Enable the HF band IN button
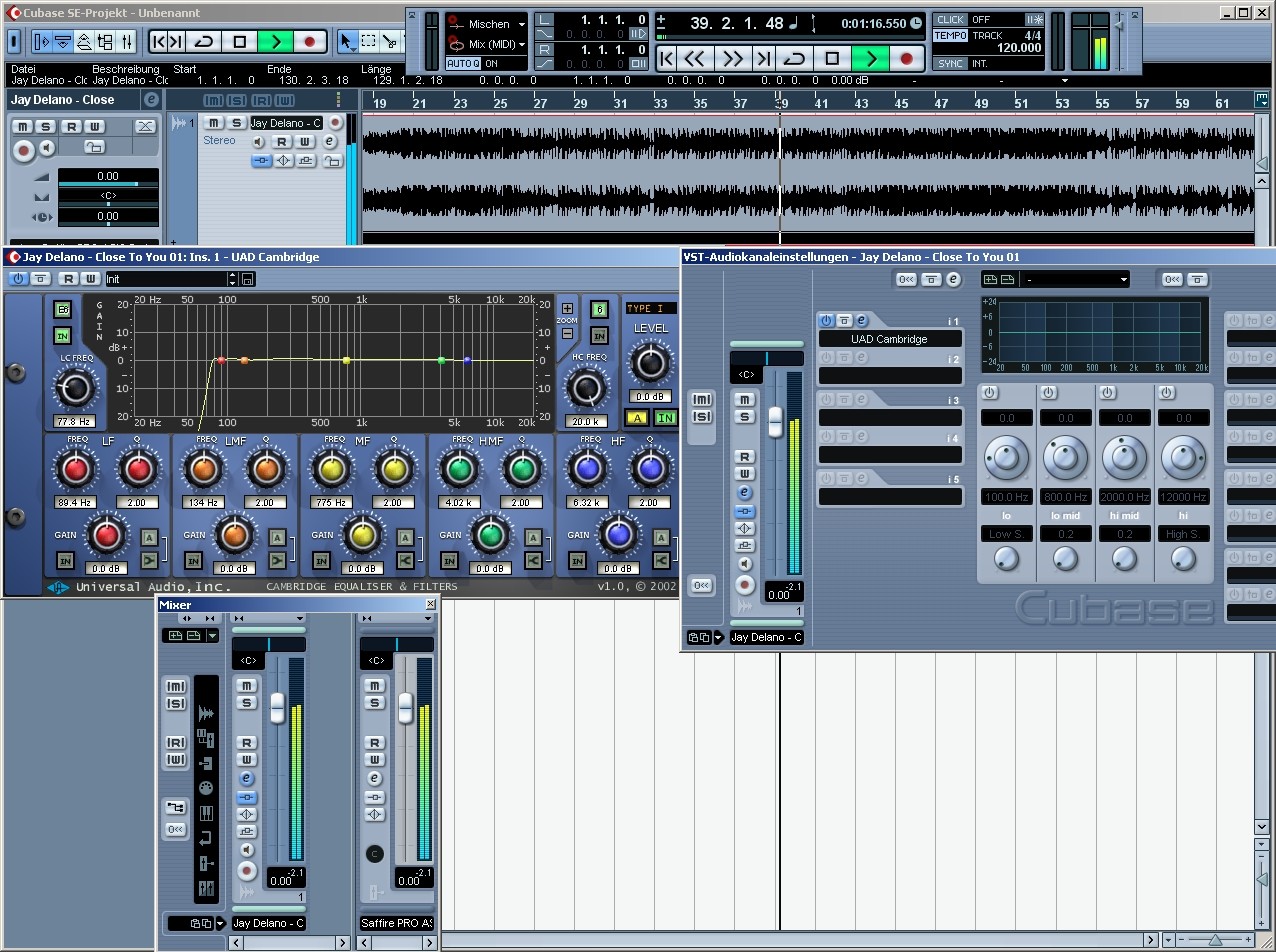1276x952 pixels. [x=577, y=561]
